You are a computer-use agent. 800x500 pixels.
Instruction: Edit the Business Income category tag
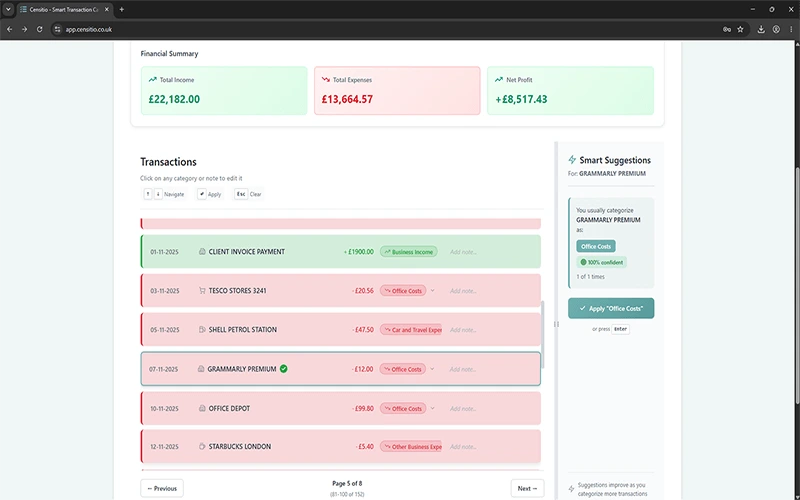click(x=409, y=252)
